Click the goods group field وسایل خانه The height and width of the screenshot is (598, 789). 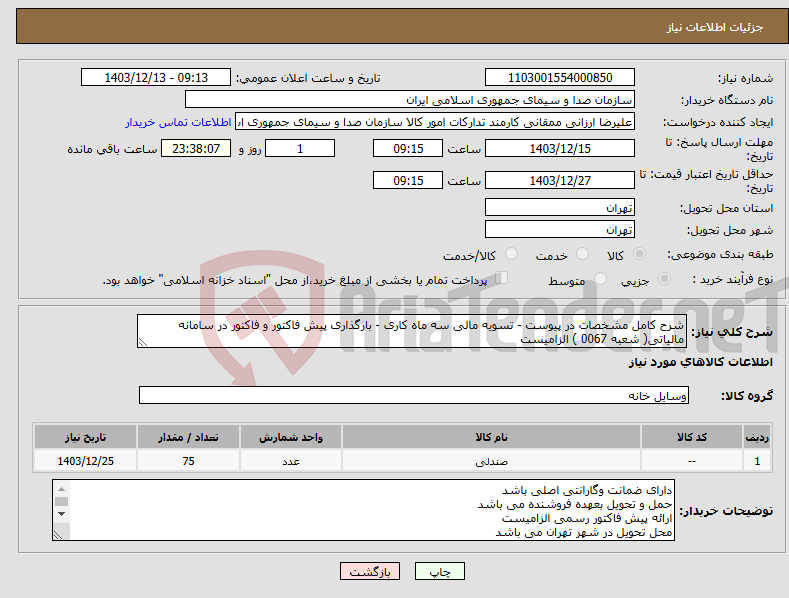[414, 396]
